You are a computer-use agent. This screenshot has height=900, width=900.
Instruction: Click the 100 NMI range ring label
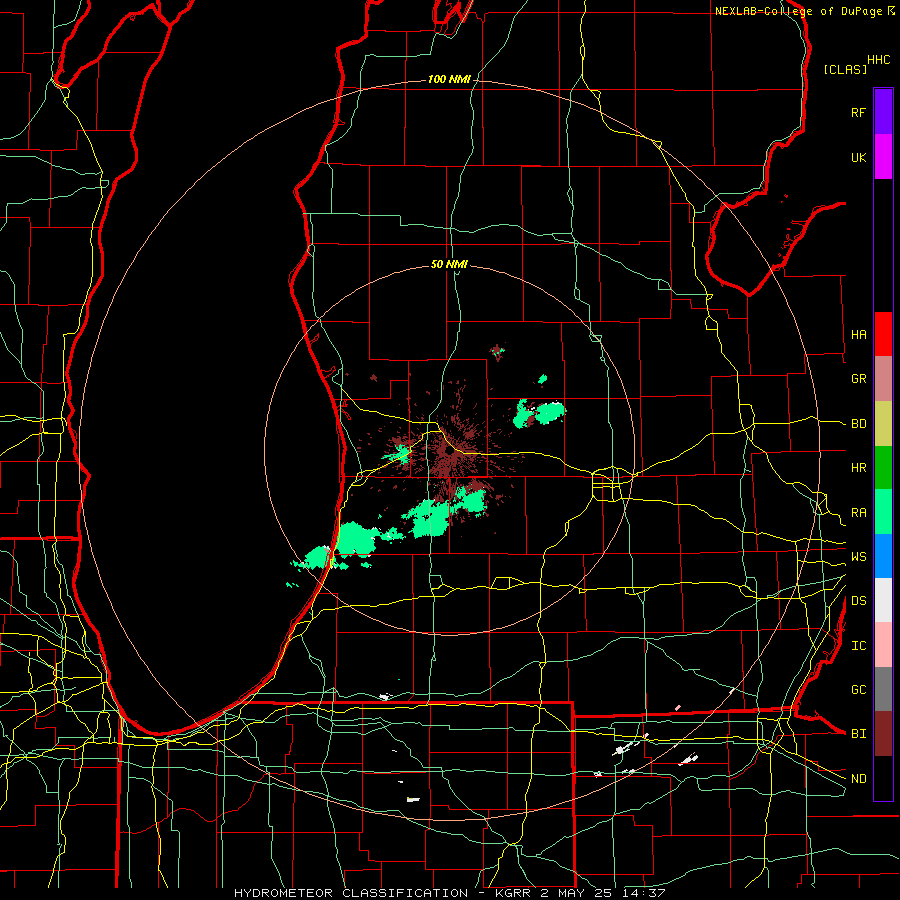click(449, 79)
